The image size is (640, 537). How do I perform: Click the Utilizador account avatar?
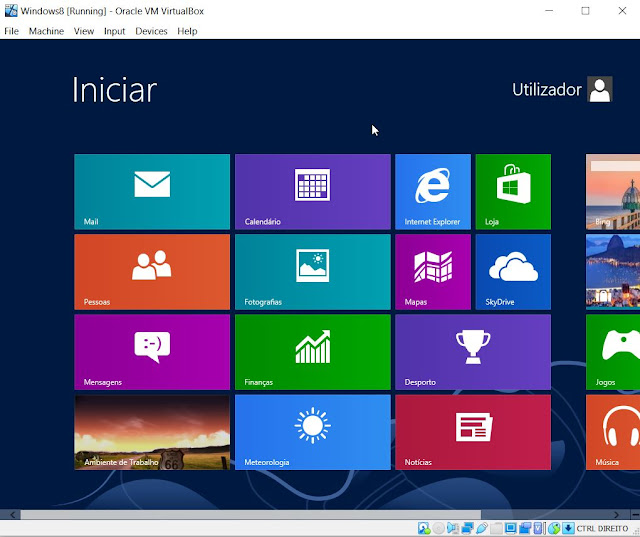600,89
